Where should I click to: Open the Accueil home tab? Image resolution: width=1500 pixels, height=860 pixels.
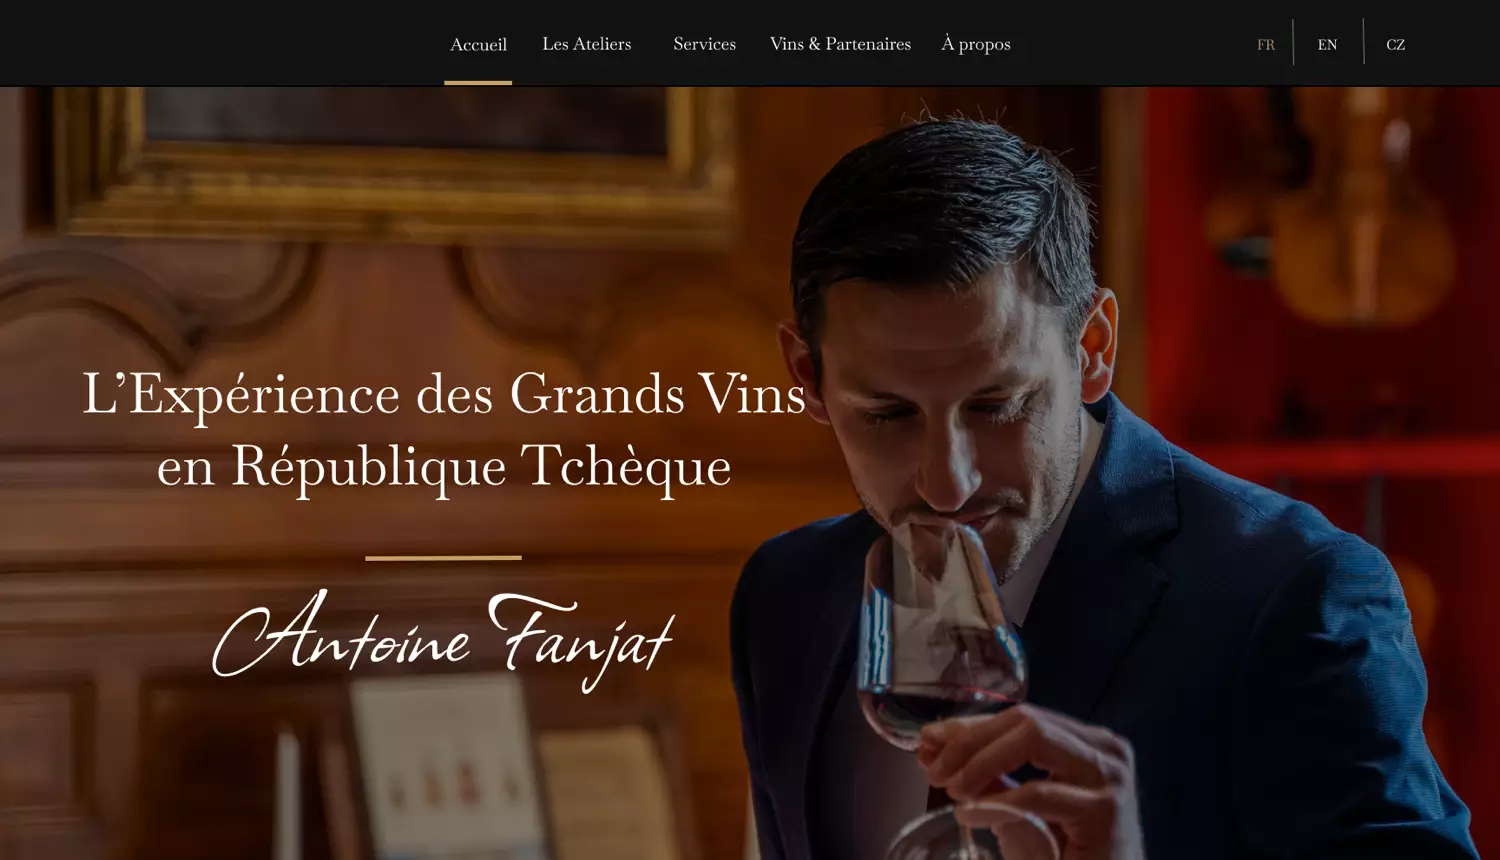pyautogui.click(x=478, y=44)
